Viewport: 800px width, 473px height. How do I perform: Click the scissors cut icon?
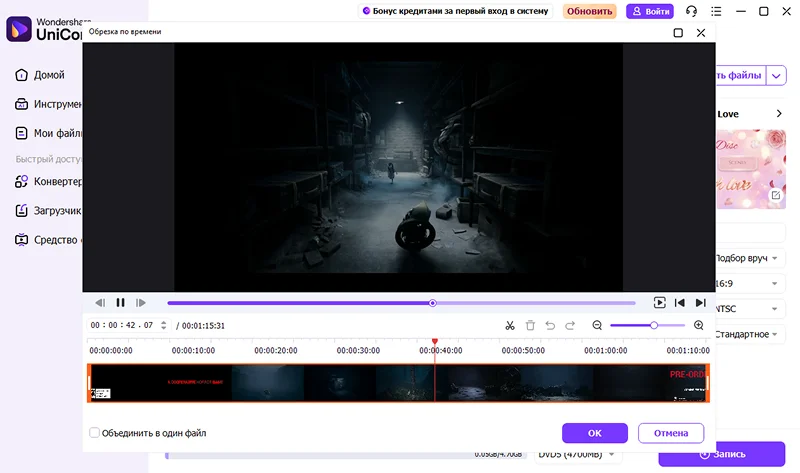510,326
